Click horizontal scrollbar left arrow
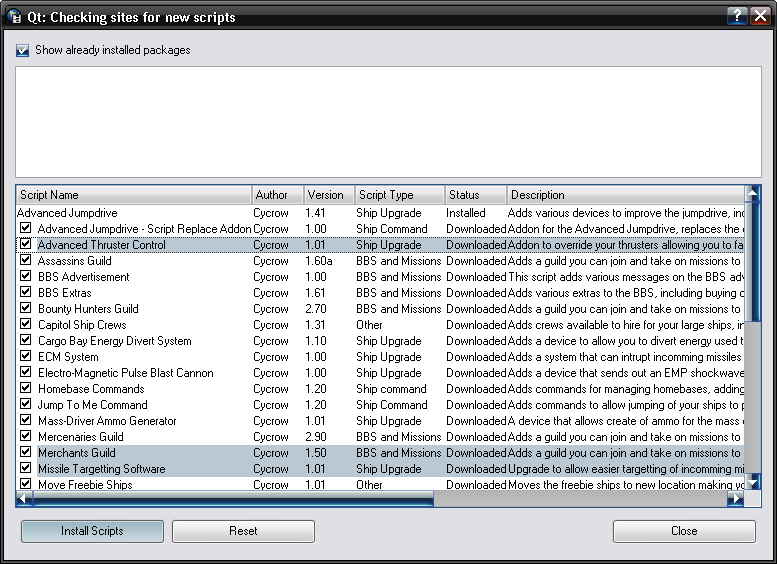Screen dimensions: 777x564 click(24, 499)
